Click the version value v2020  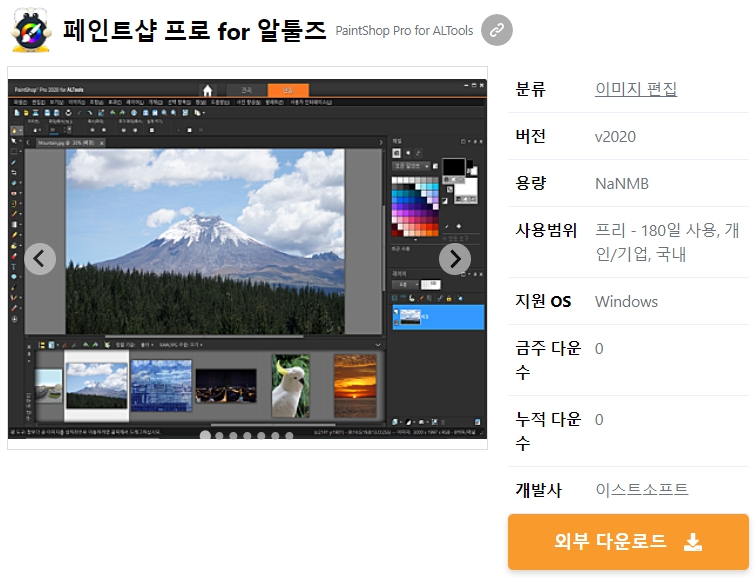tap(615, 137)
